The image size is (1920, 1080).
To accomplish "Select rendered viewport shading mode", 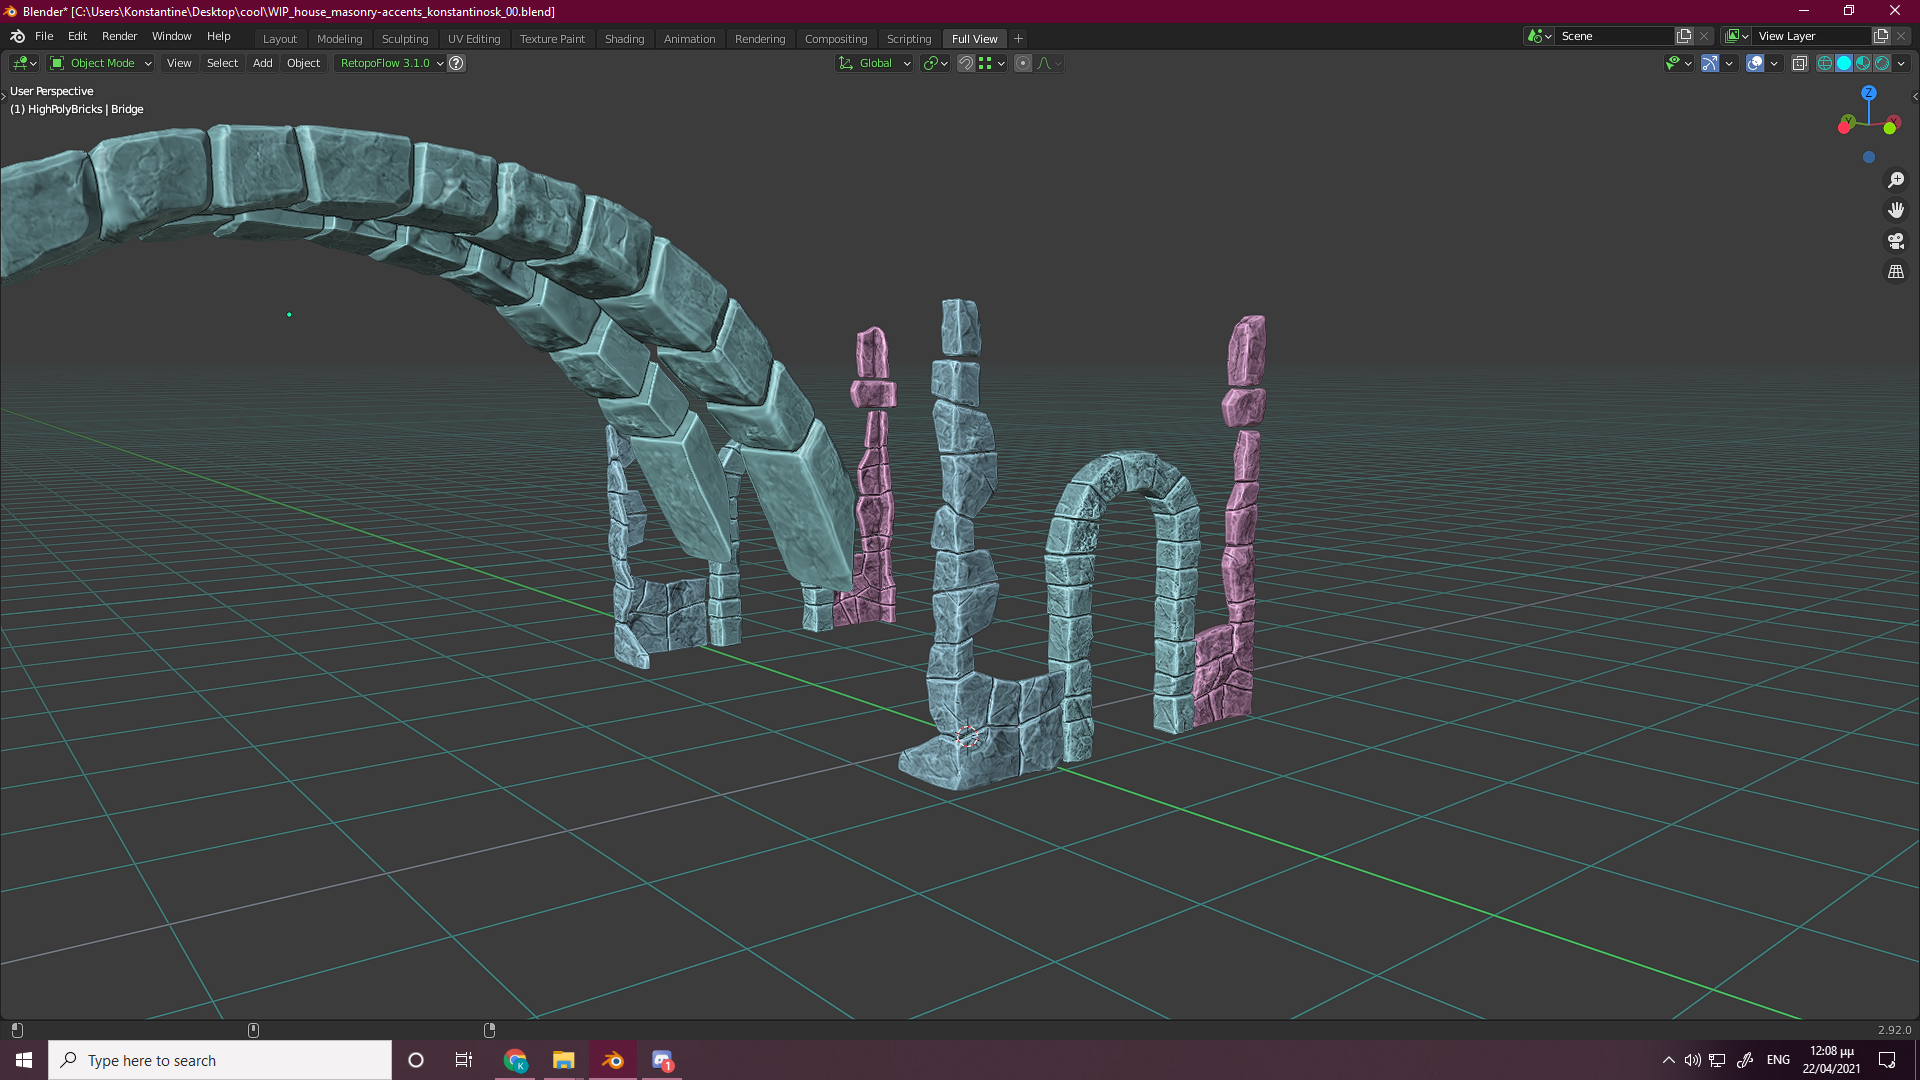I will click(1882, 63).
